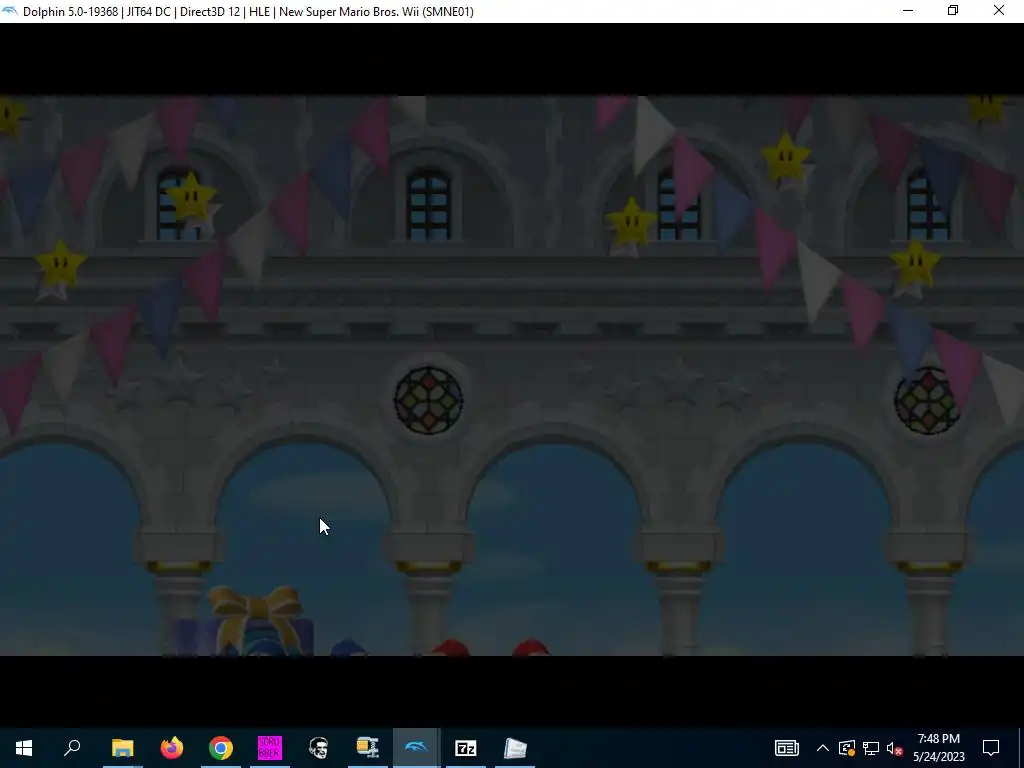Open the muted volume tray icon
This screenshot has width=1024, height=768.
pyautogui.click(x=895, y=748)
